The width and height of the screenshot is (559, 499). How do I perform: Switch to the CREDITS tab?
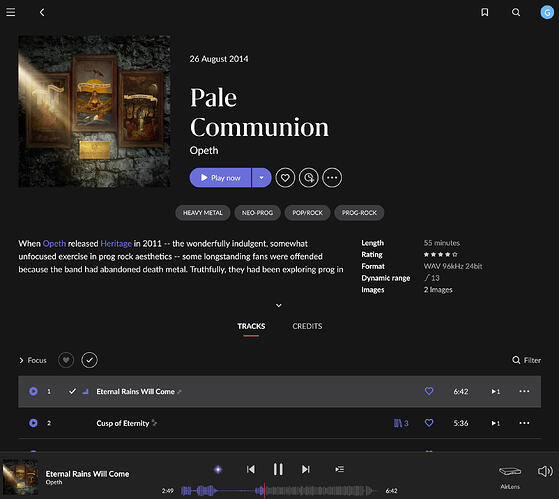click(x=307, y=326)
